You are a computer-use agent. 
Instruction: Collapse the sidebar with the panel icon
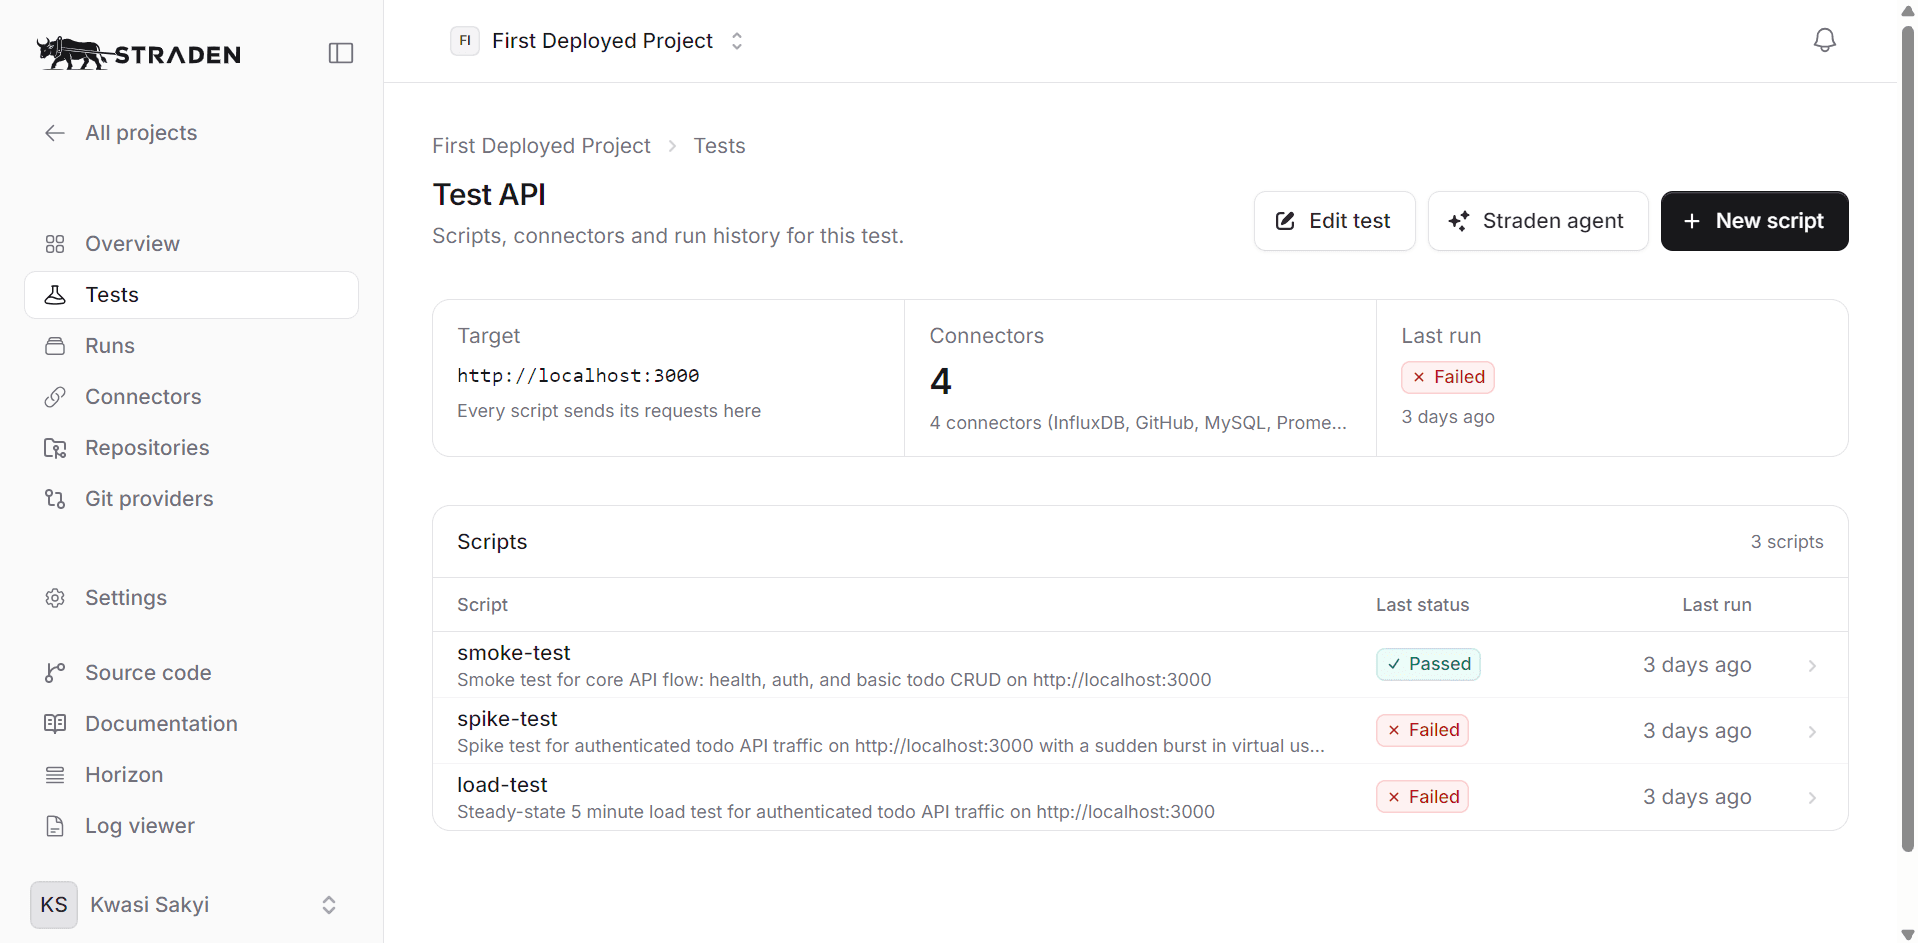point(341,53)
